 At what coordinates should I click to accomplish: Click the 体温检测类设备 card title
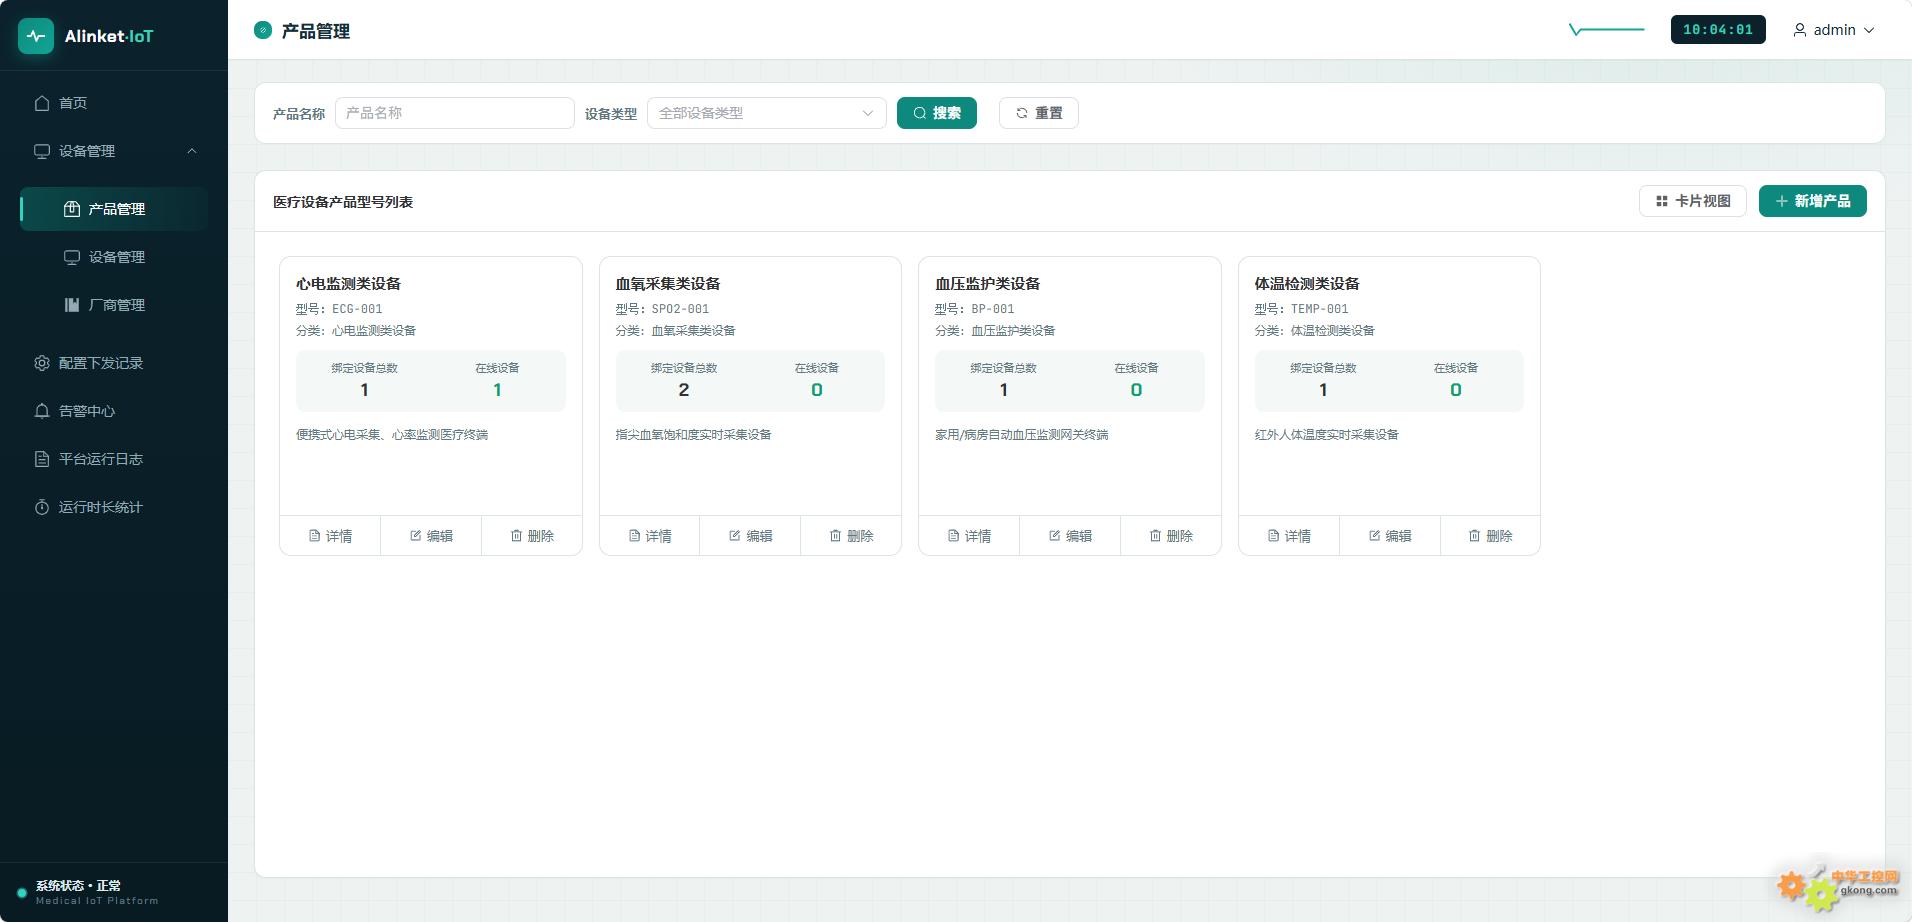1307,284
